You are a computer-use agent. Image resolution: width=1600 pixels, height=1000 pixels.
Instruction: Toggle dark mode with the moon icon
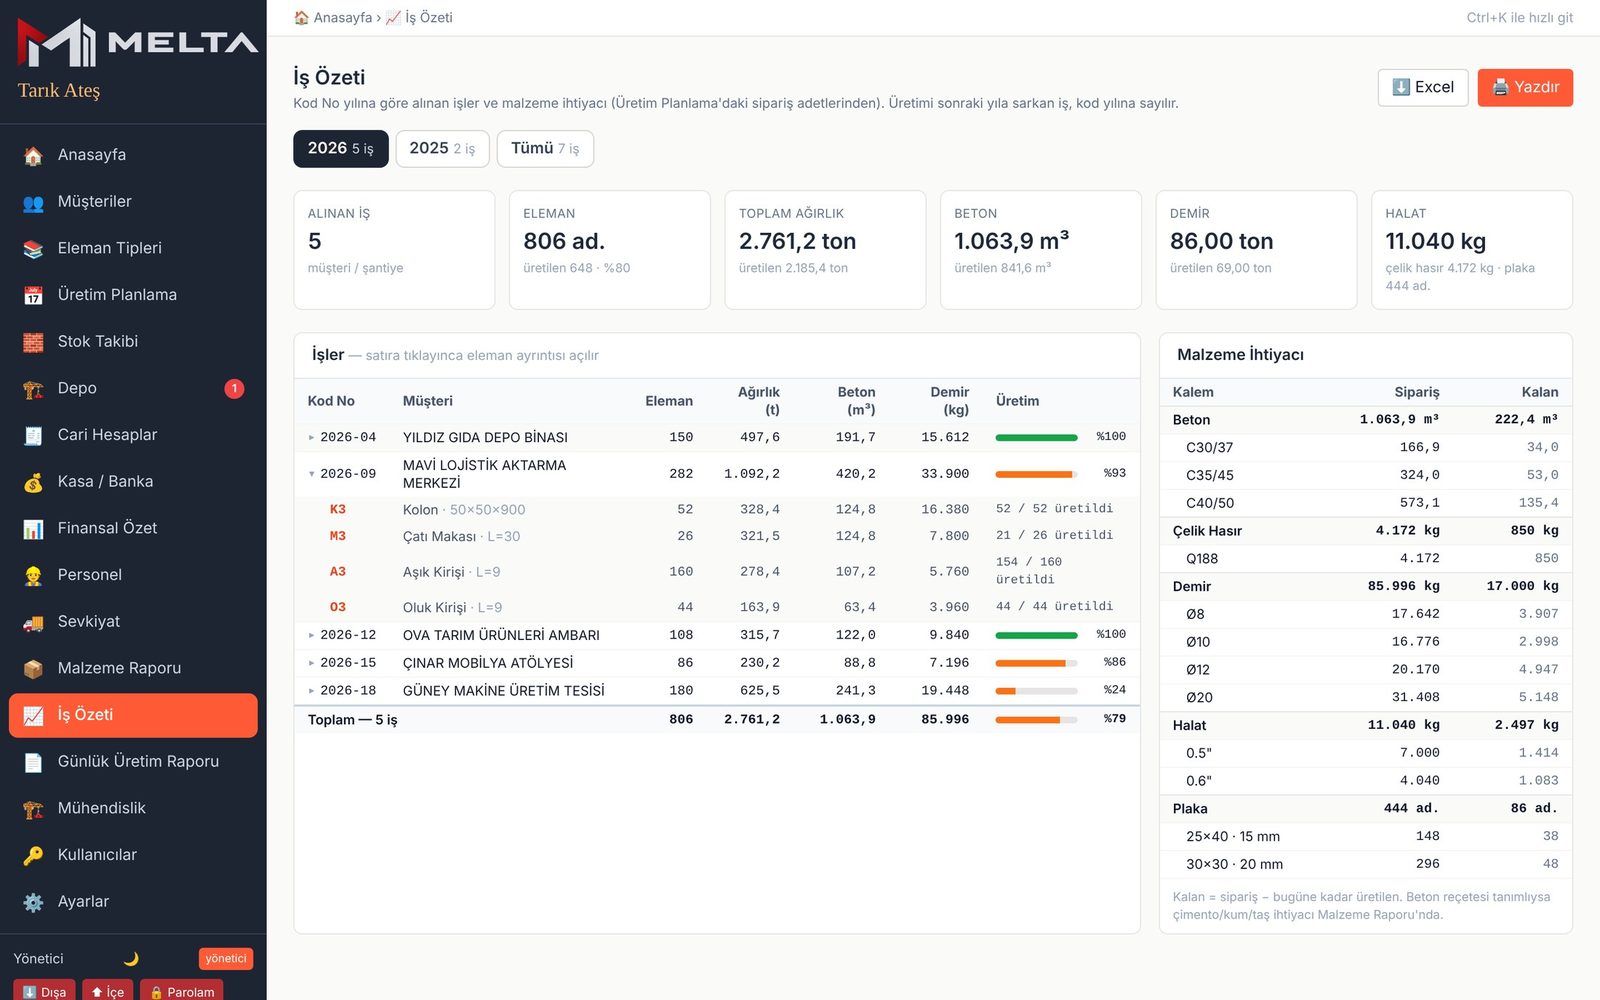pyautogui.click(x=131, y=959)
